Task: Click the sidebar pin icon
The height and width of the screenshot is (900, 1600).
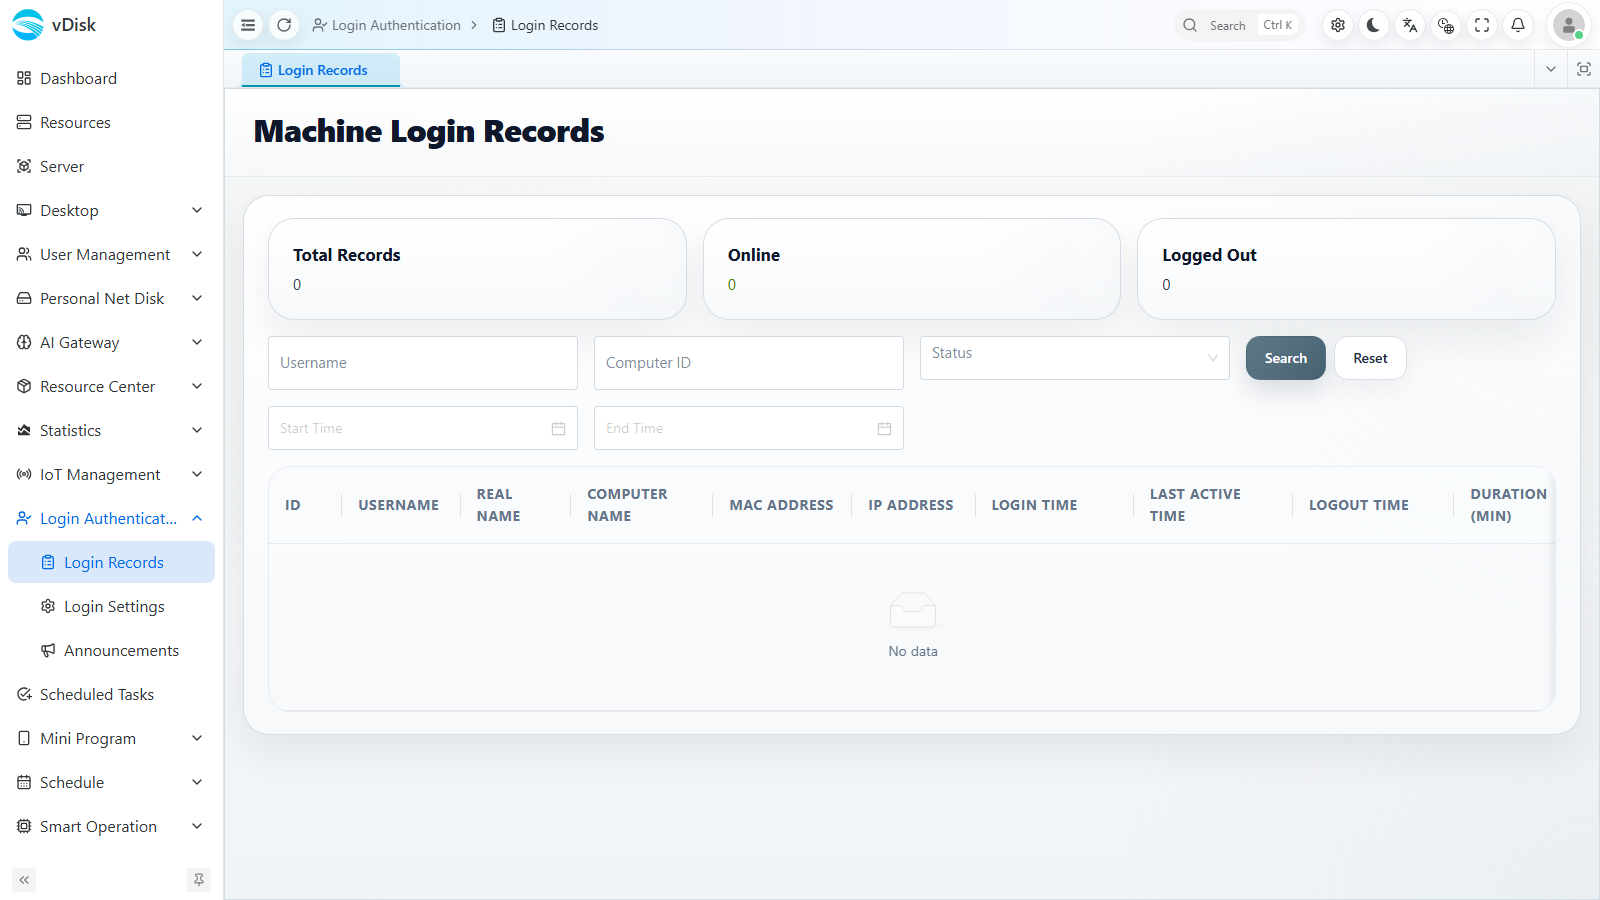Action: pyautogui.click(x=199, y=880)
